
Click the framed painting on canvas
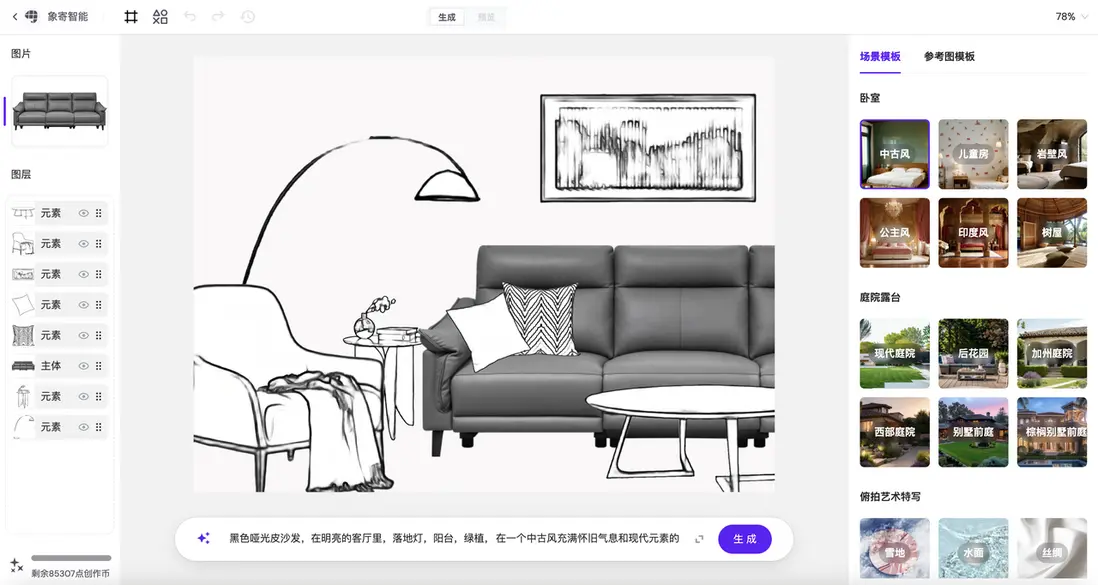click(x=648, y=148)
